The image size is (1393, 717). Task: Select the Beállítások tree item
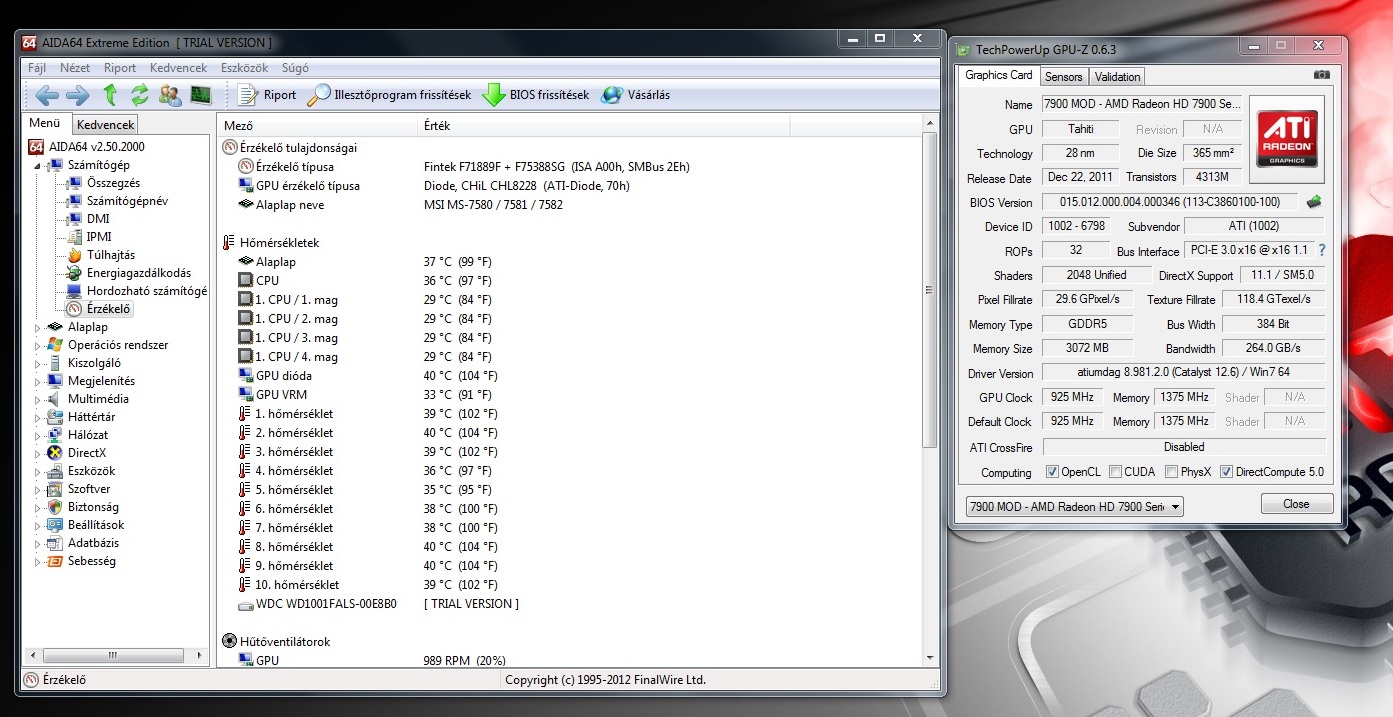(96, 525)
